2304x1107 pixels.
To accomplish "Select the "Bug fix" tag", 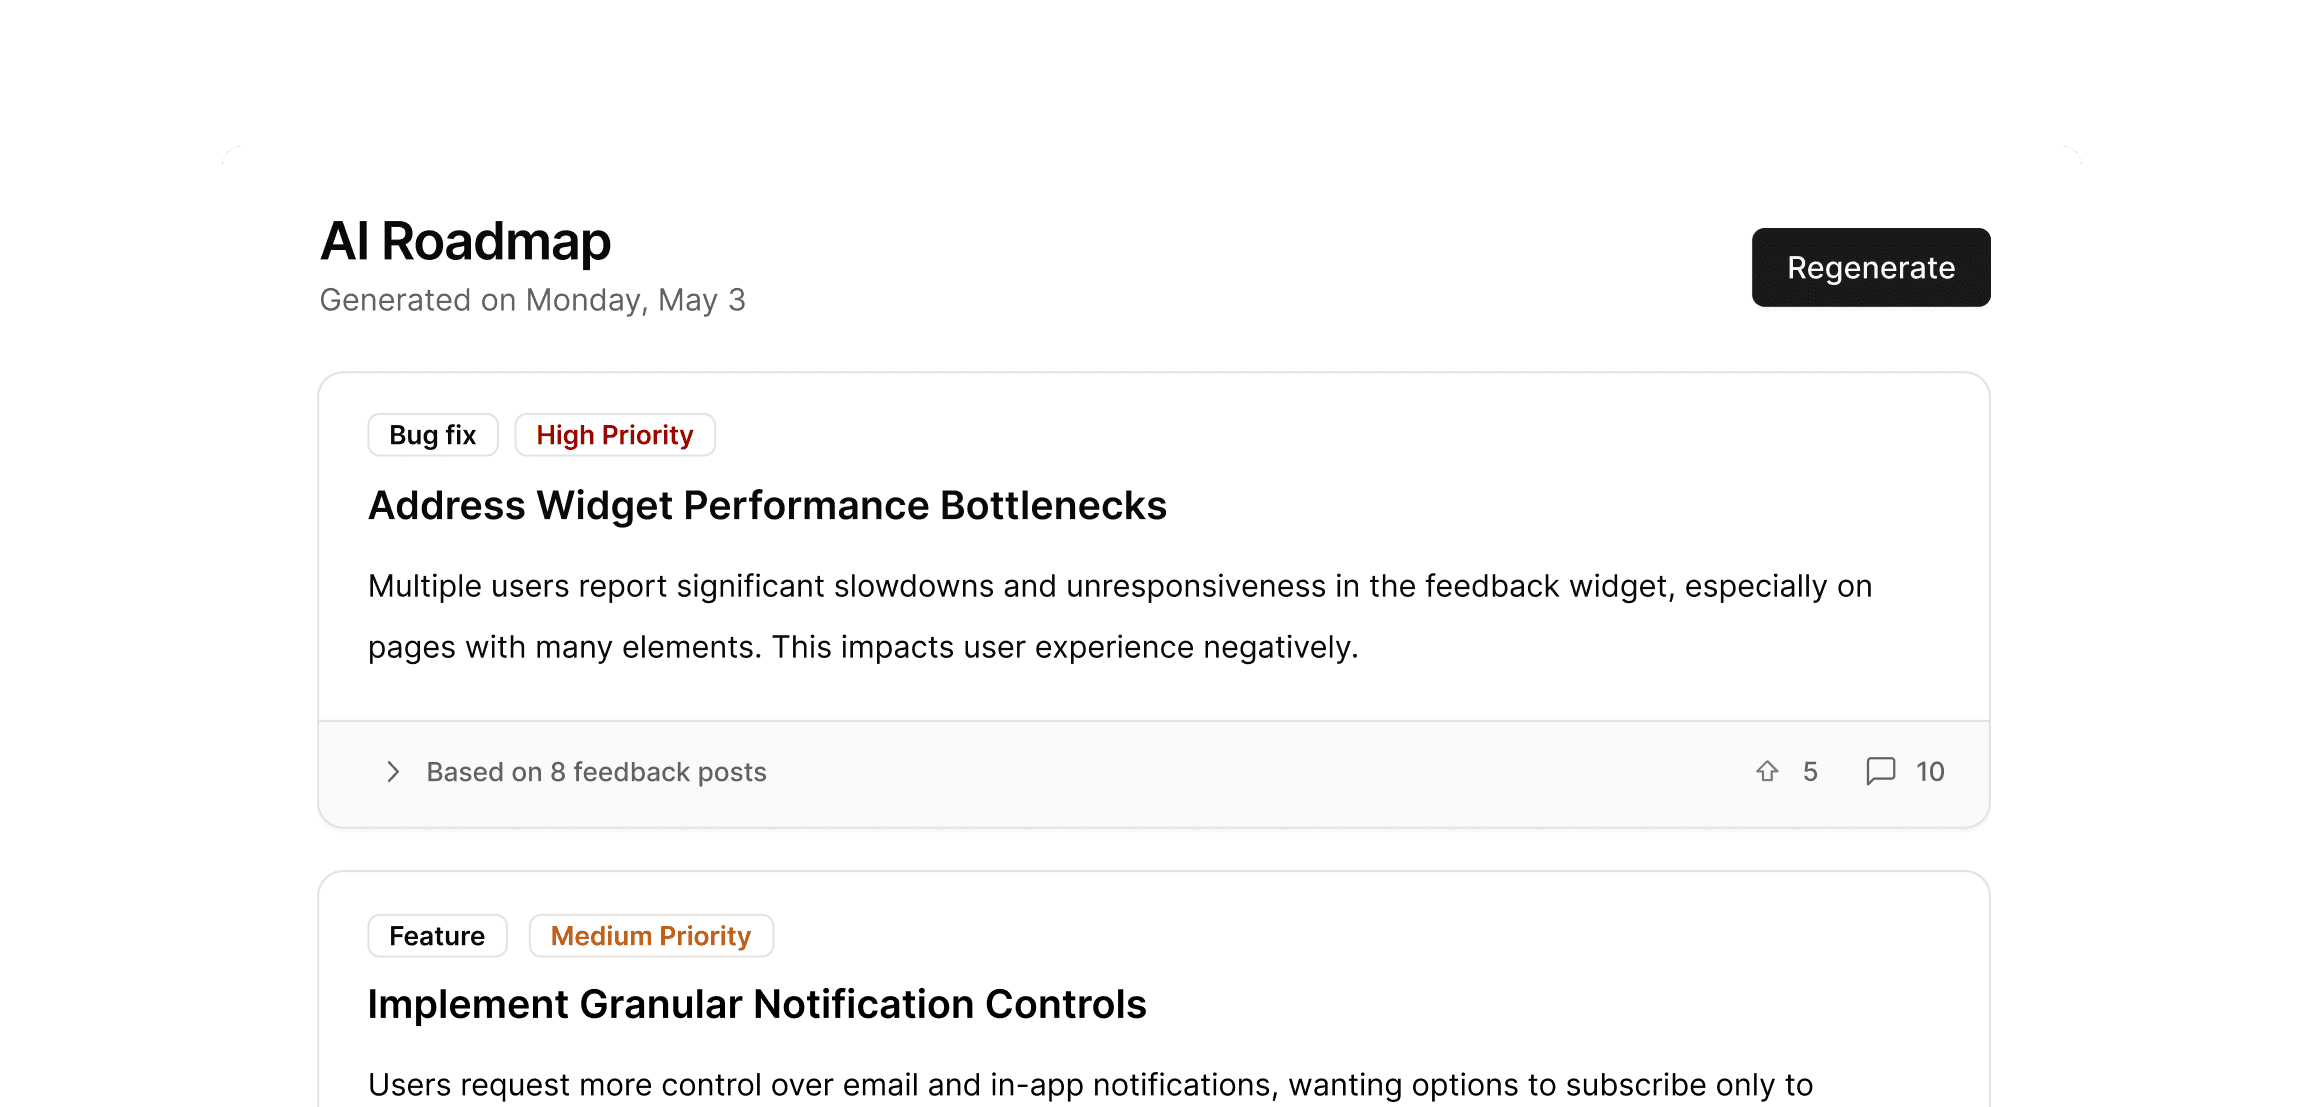I will [432, 435].
